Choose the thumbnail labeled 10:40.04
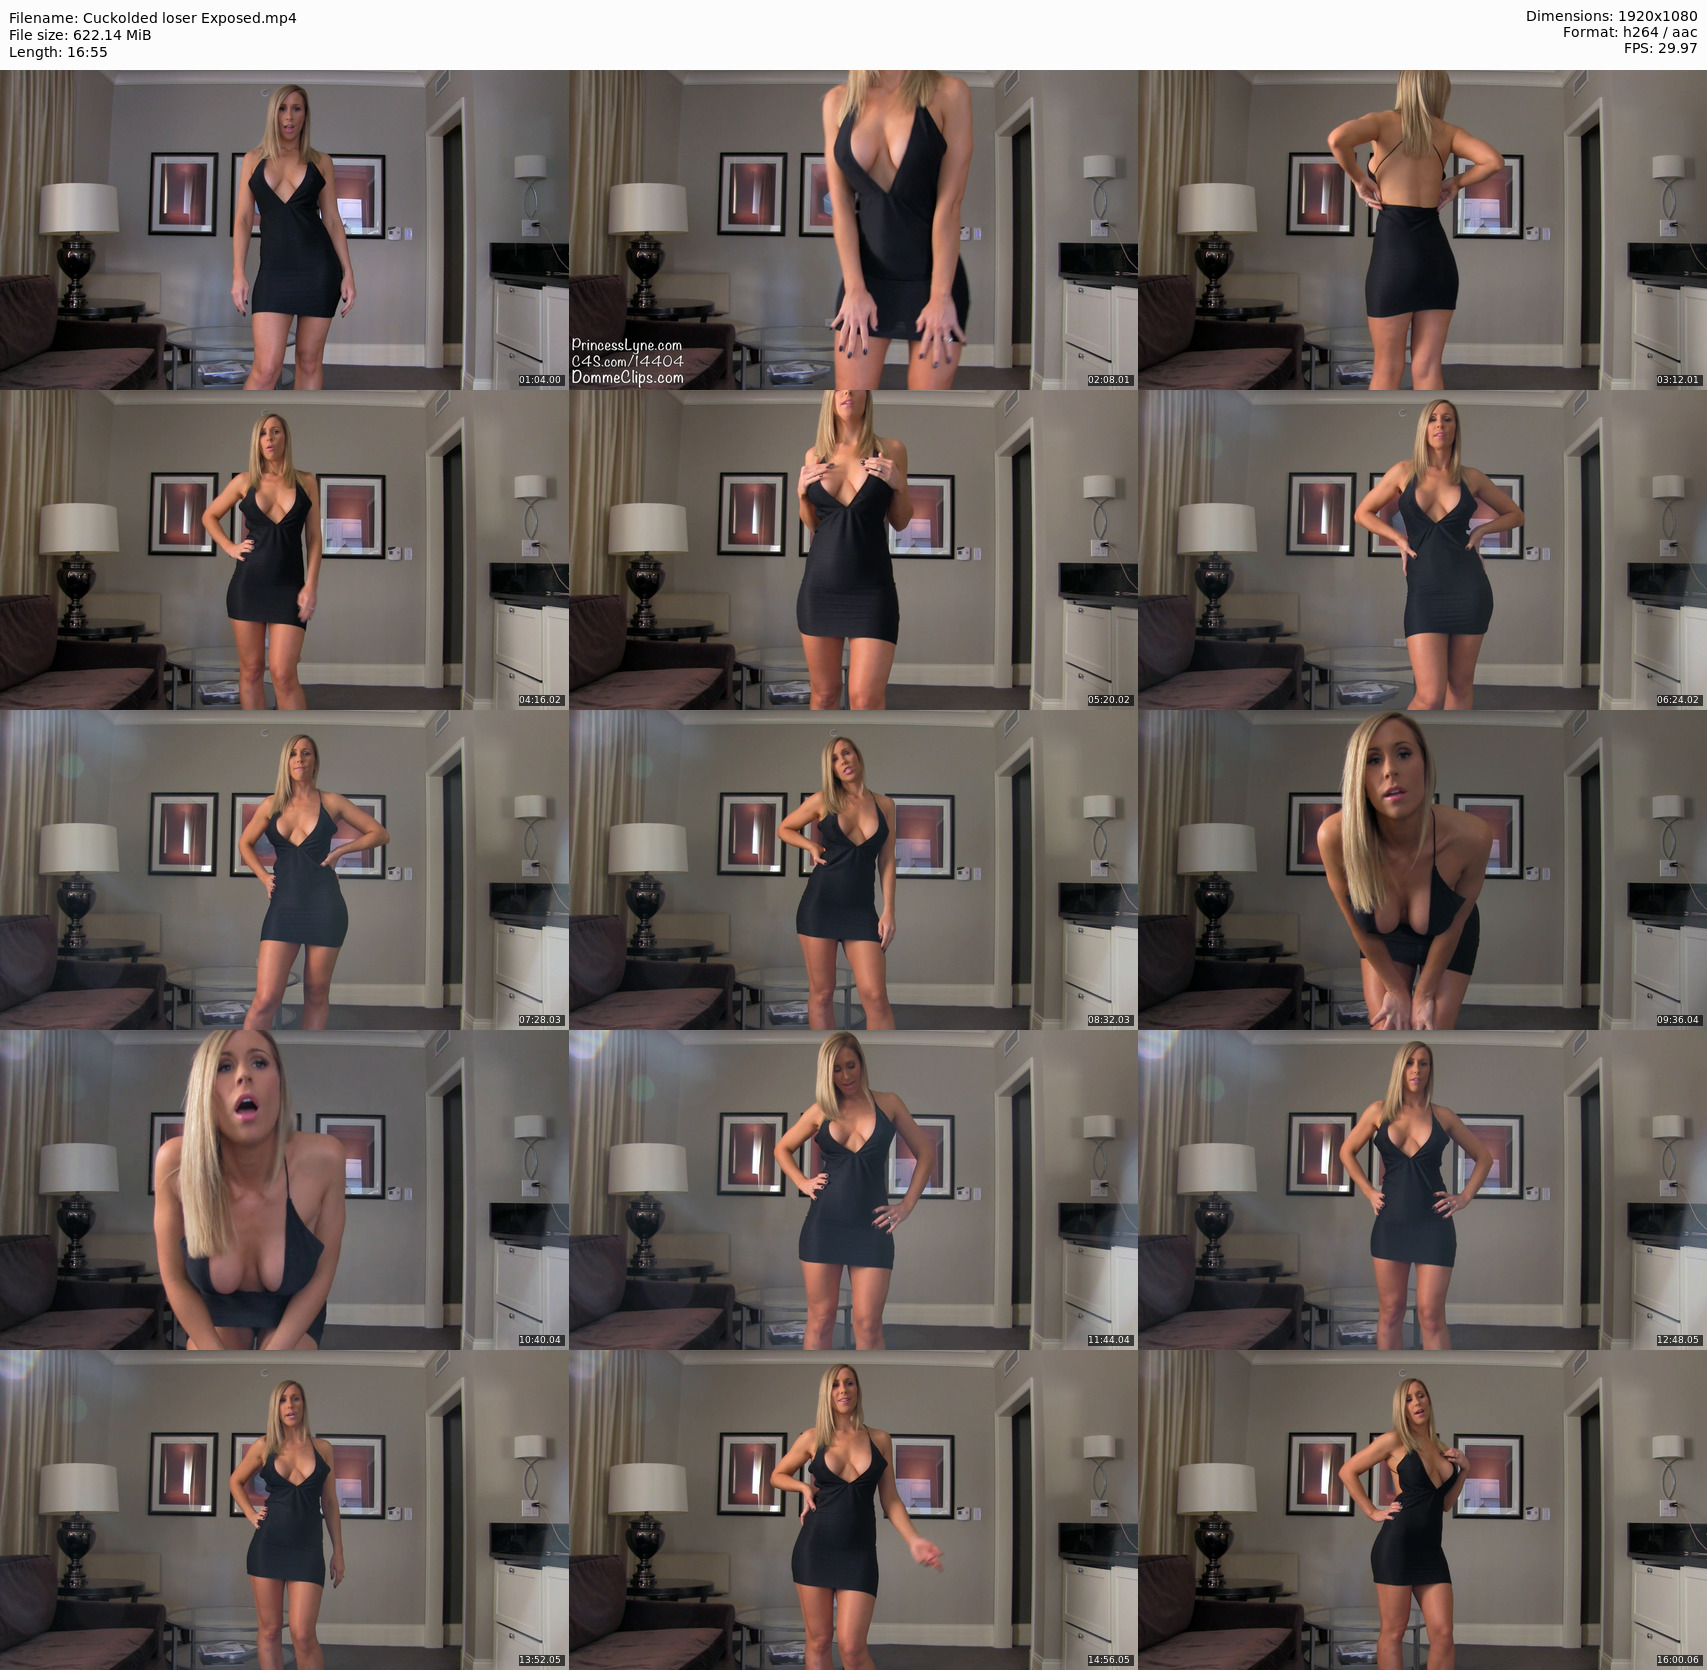 click(x=284, y=1190)
